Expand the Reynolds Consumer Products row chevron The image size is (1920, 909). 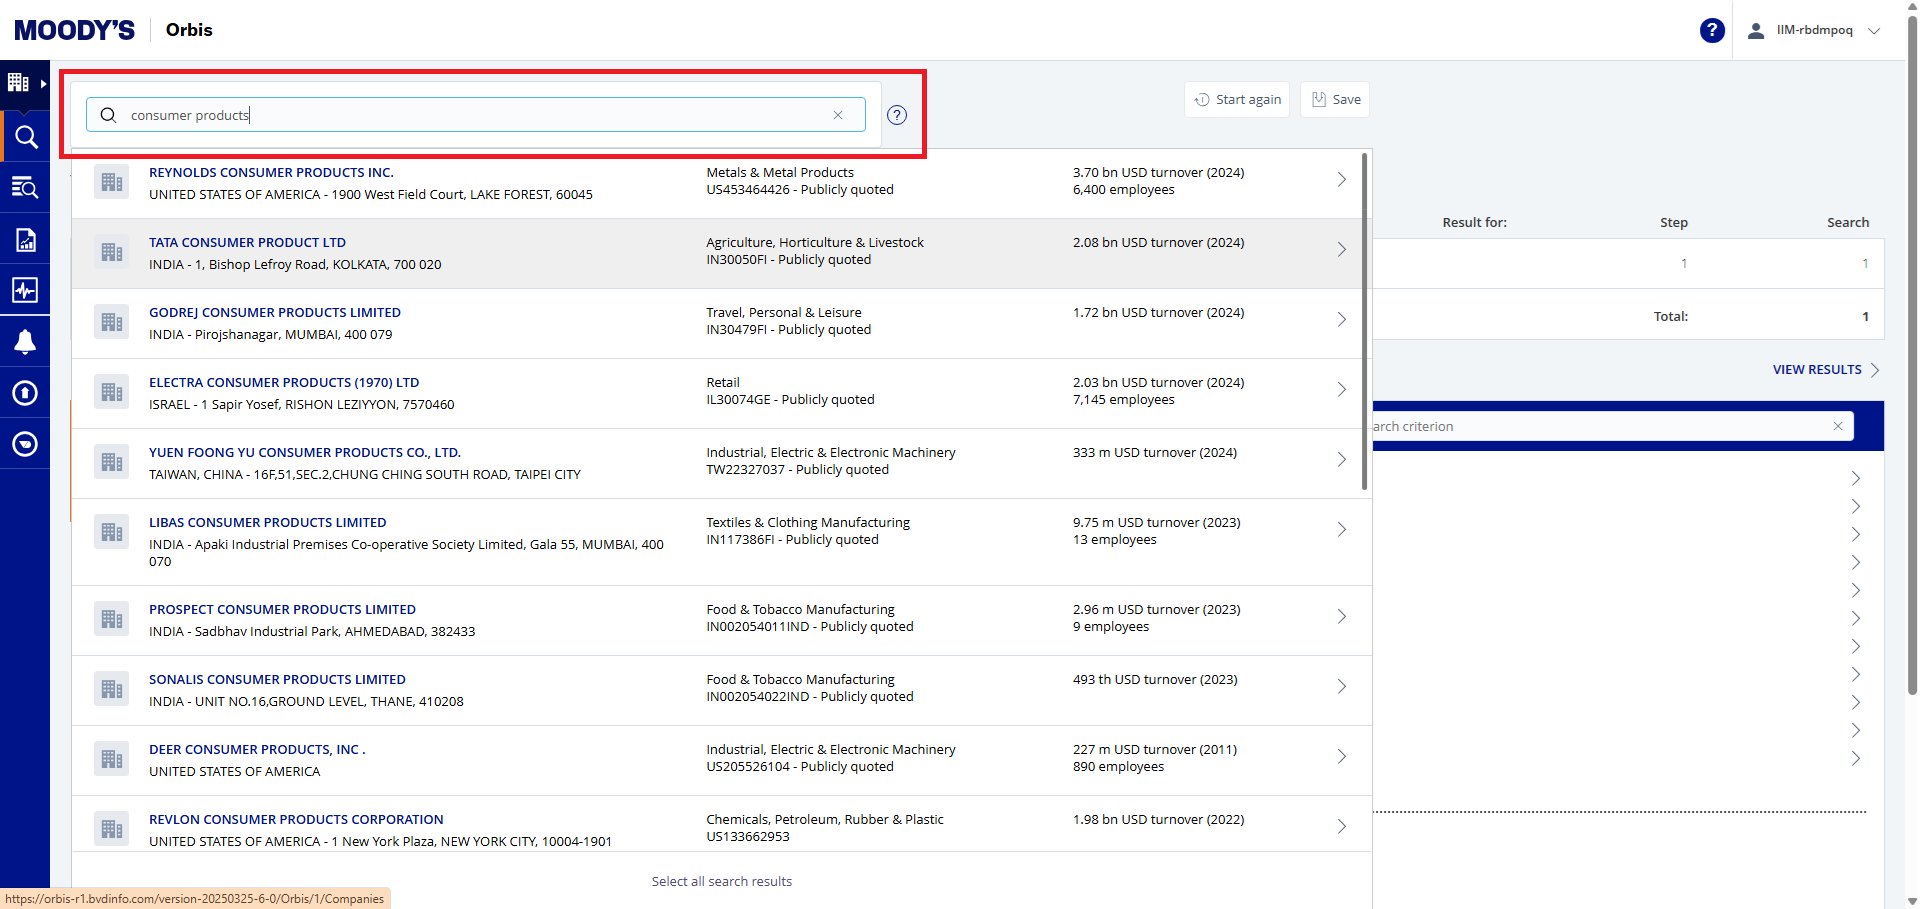[x=1341, y=180]
